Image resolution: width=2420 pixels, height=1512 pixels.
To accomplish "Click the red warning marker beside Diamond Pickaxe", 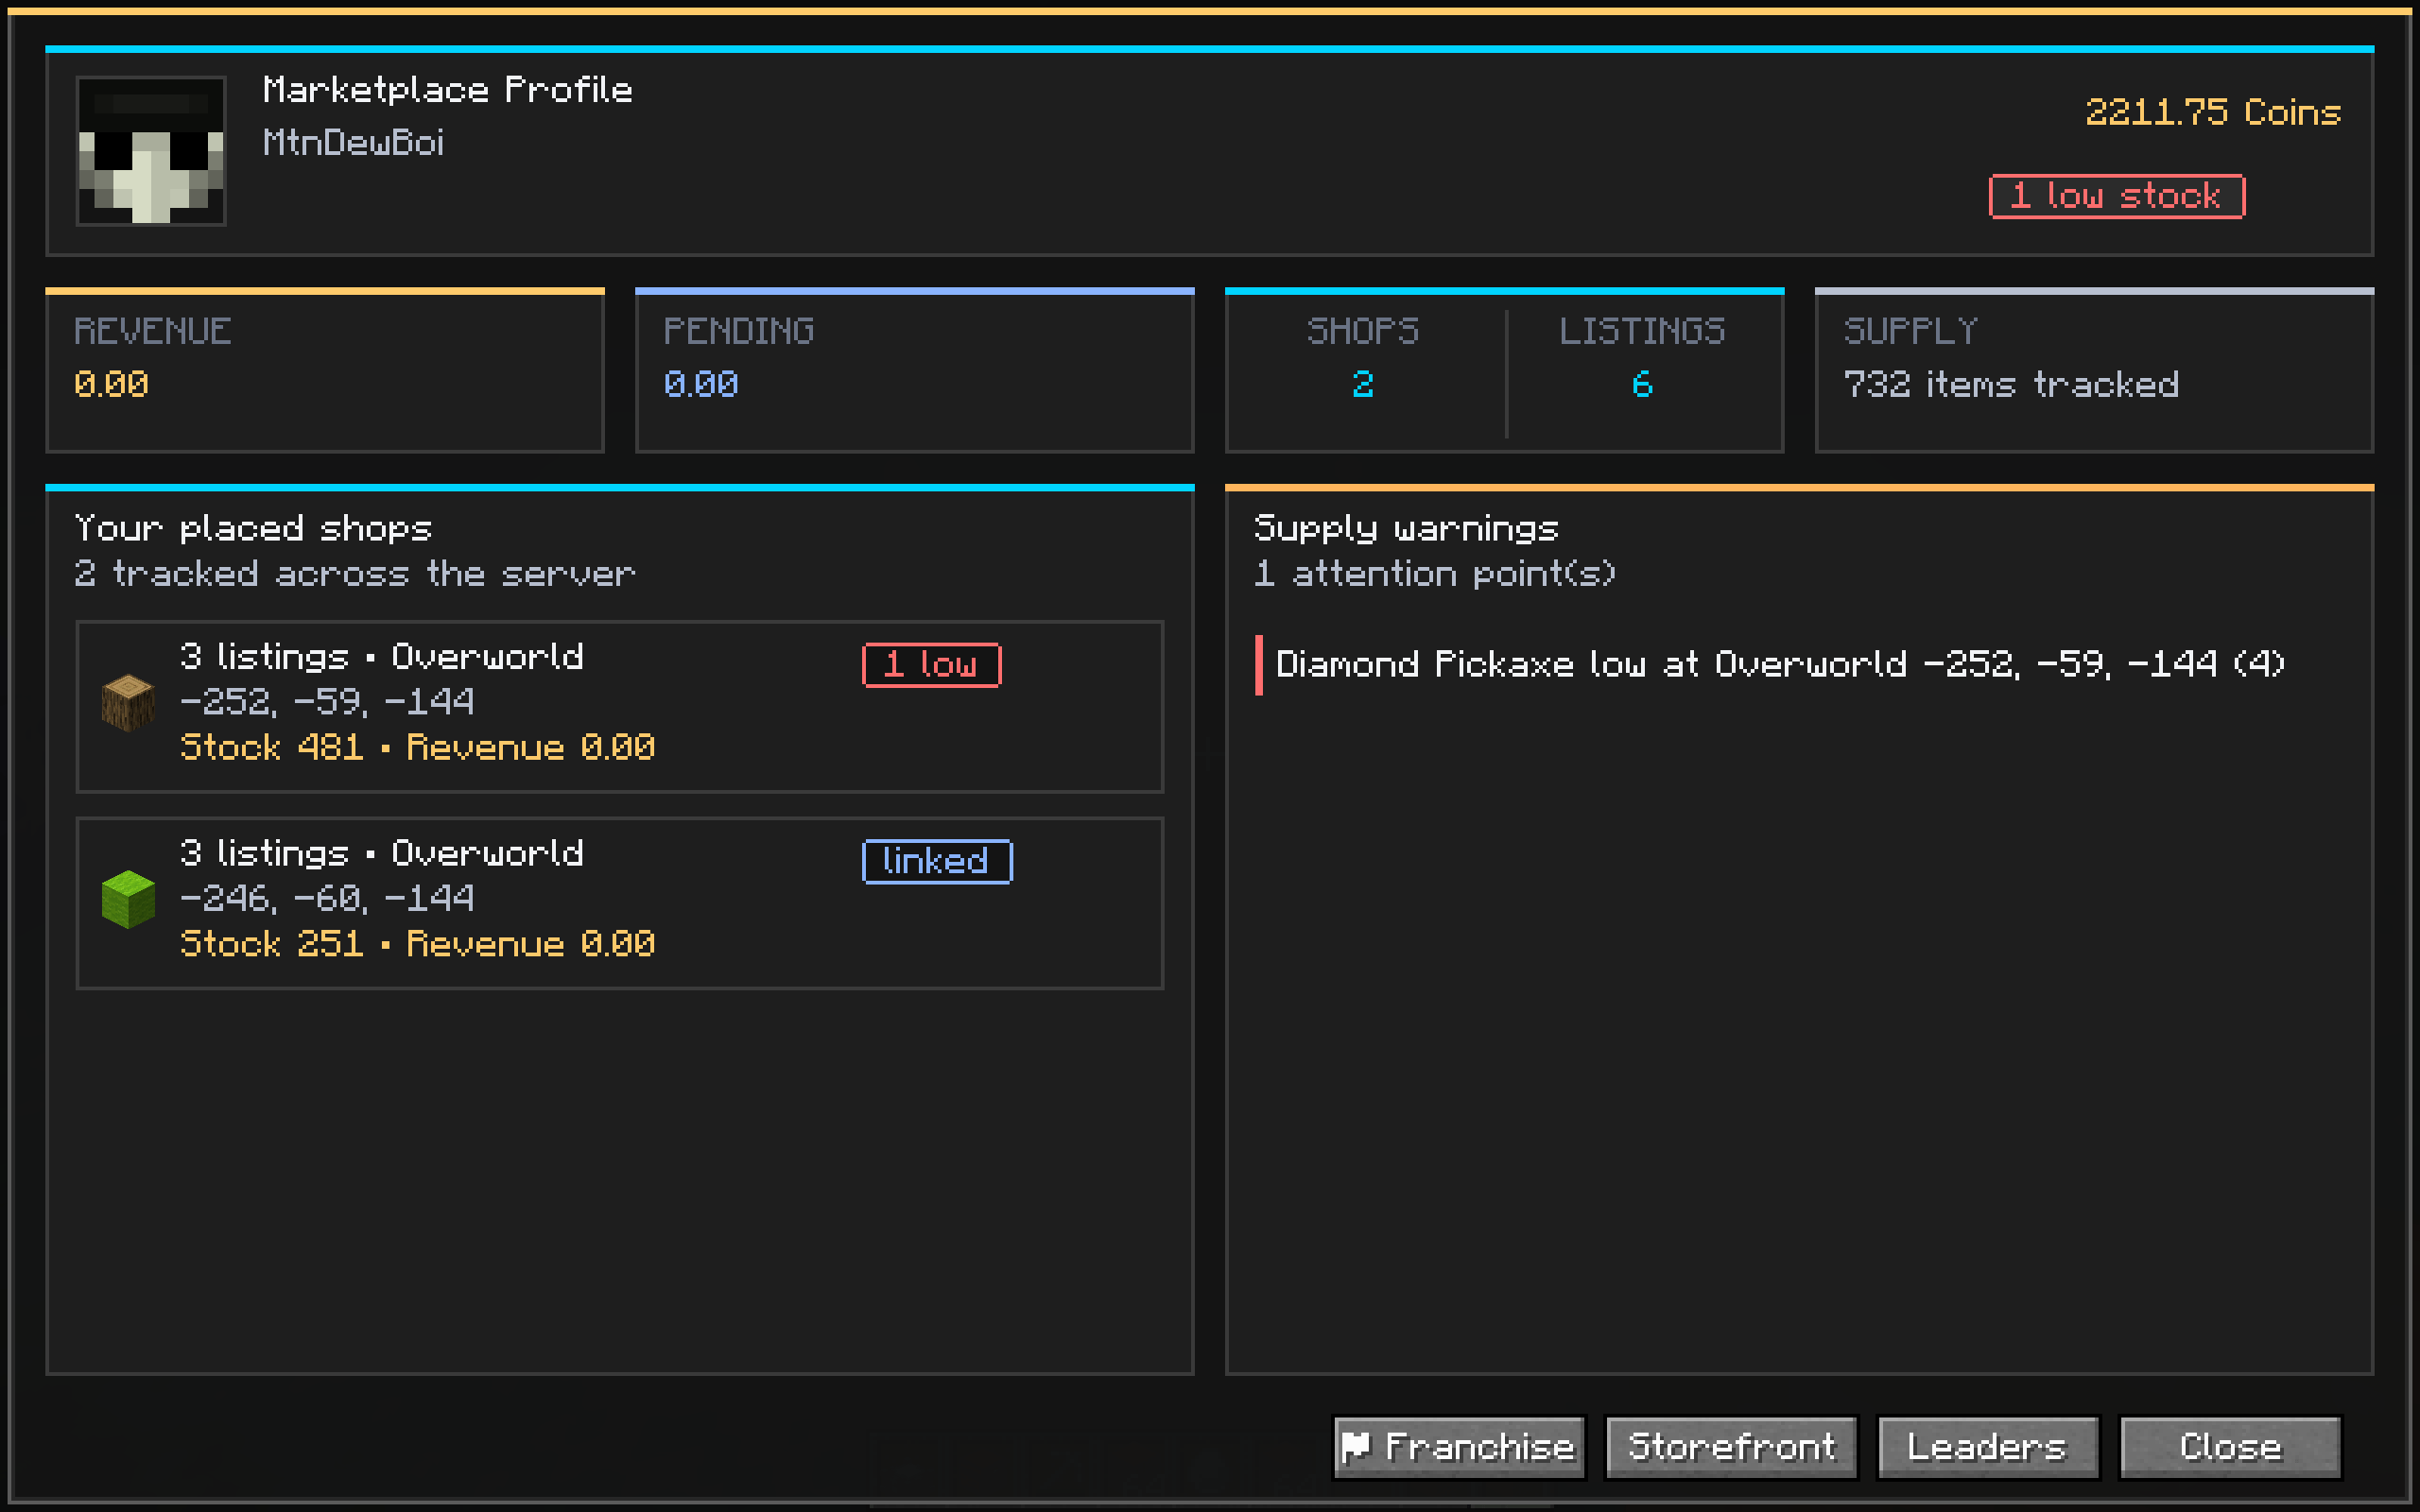I will [x=1259, y=665].
